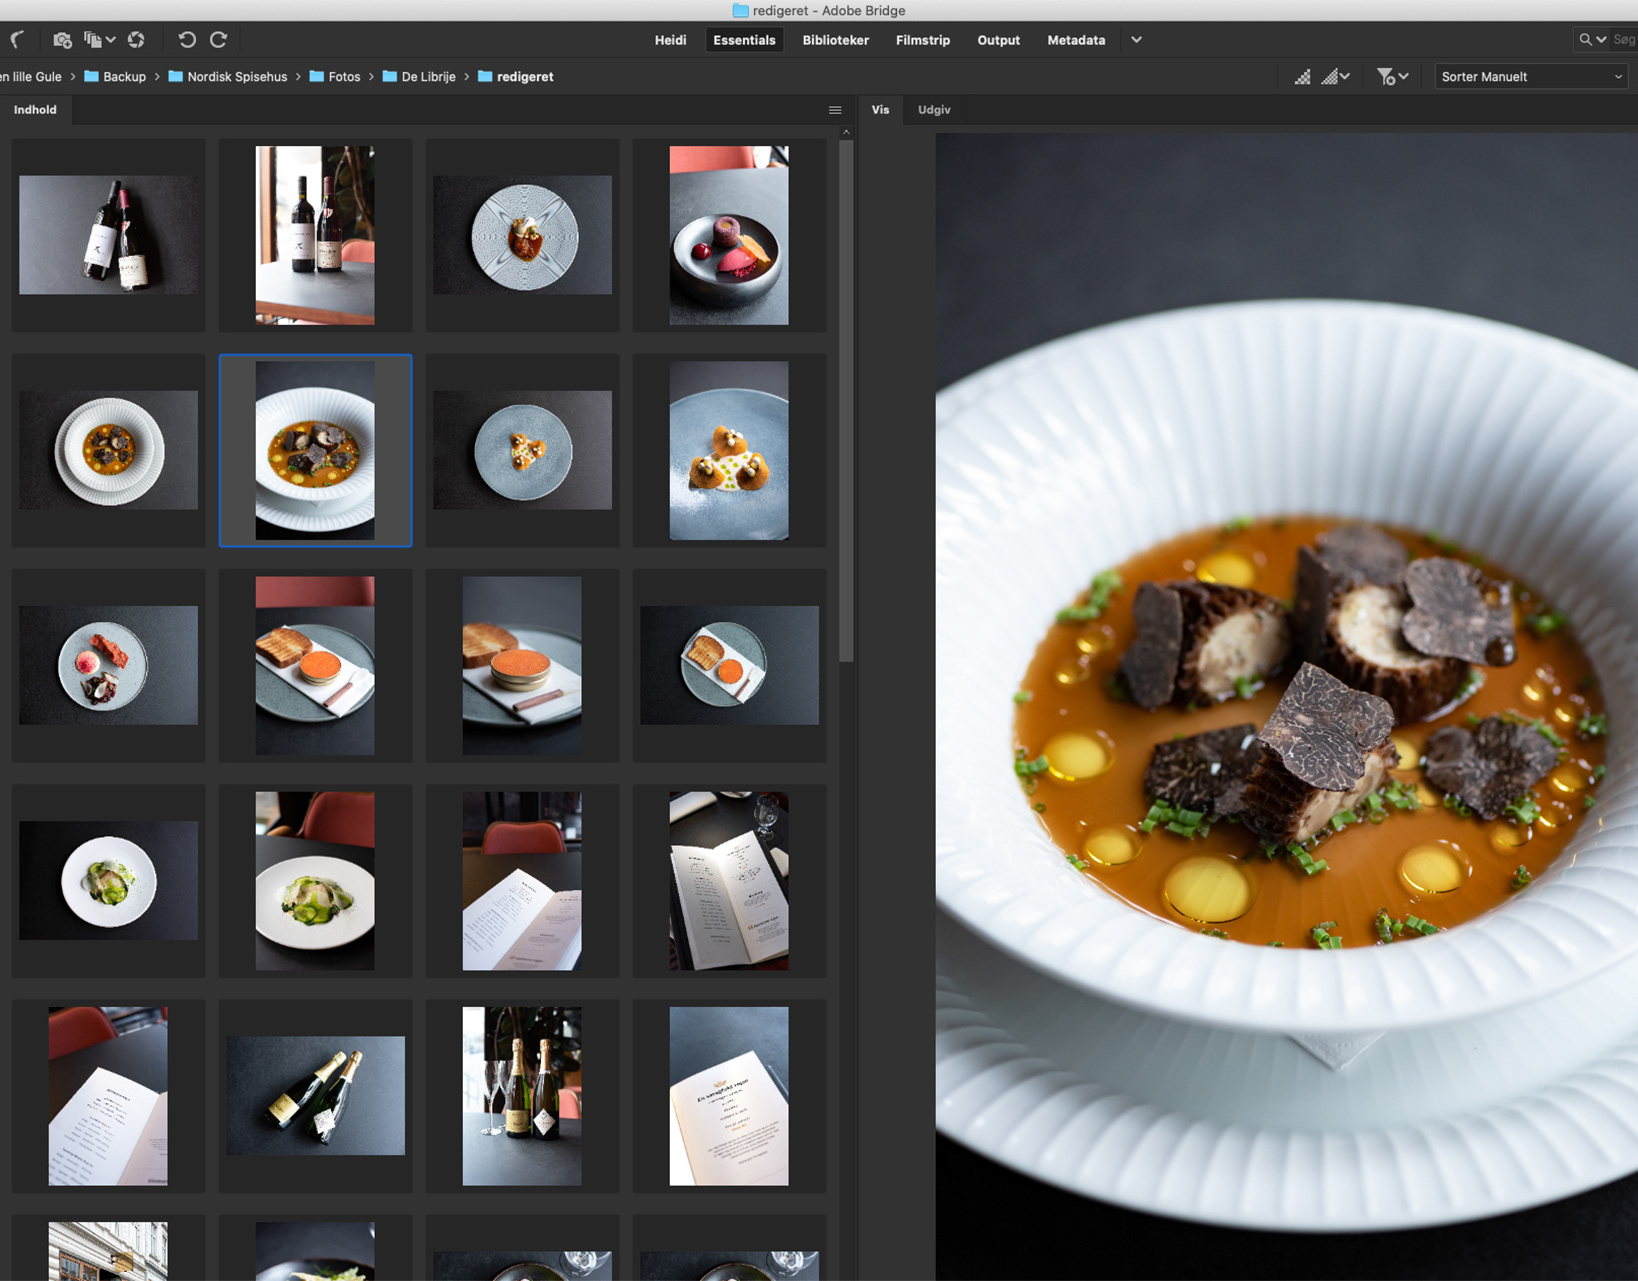Image resolution: width=1638 pixels, height=1281 pixels.
Task: Click the content panel vertical scrollbar
Action: pos(846,400)
